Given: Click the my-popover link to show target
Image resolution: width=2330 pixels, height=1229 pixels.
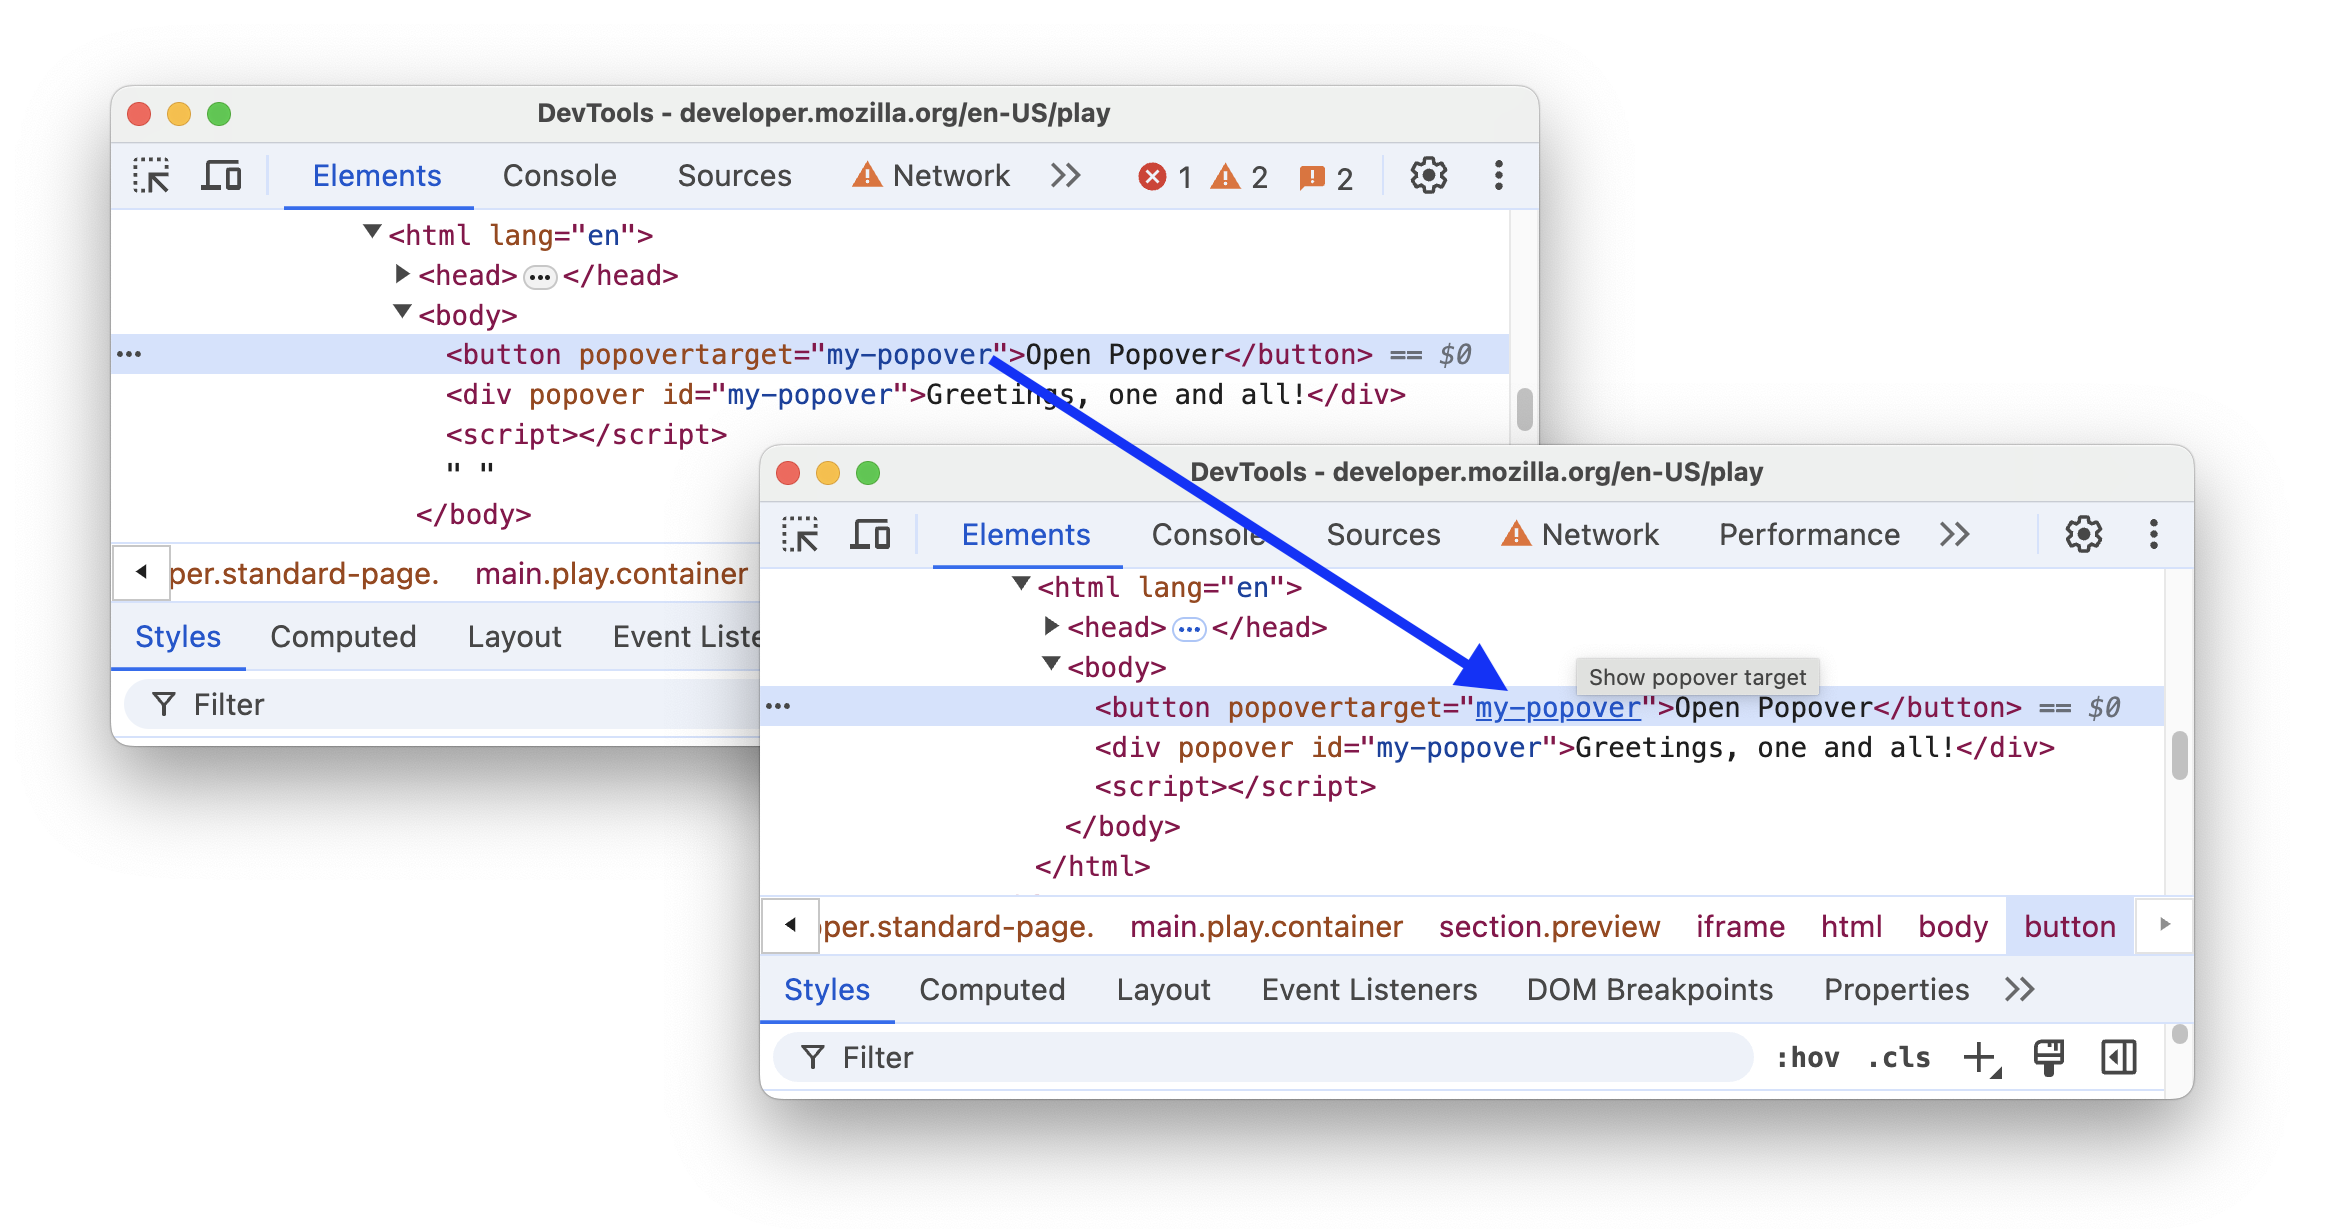Looking at the screenshot, I should point(1558,707).
